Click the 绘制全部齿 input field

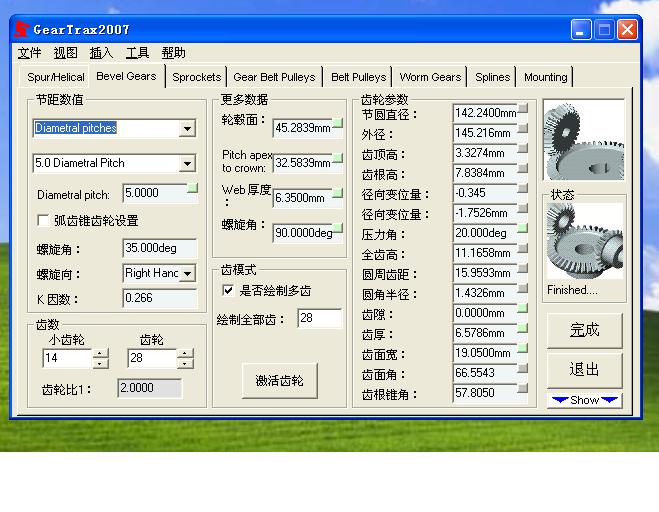point(319,318)
